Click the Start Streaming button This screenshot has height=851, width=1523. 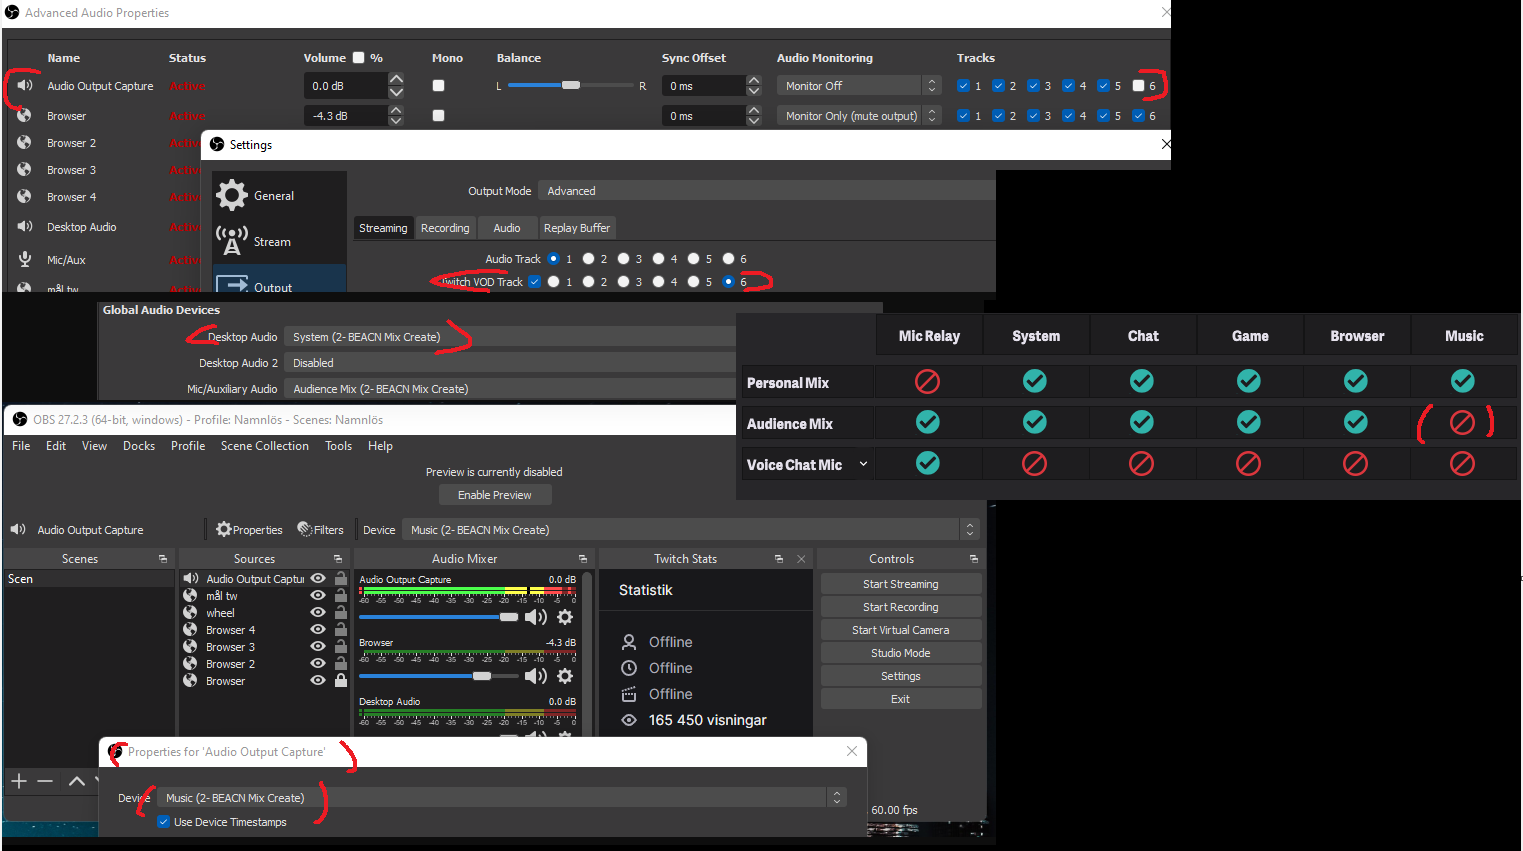coord(900,583)
